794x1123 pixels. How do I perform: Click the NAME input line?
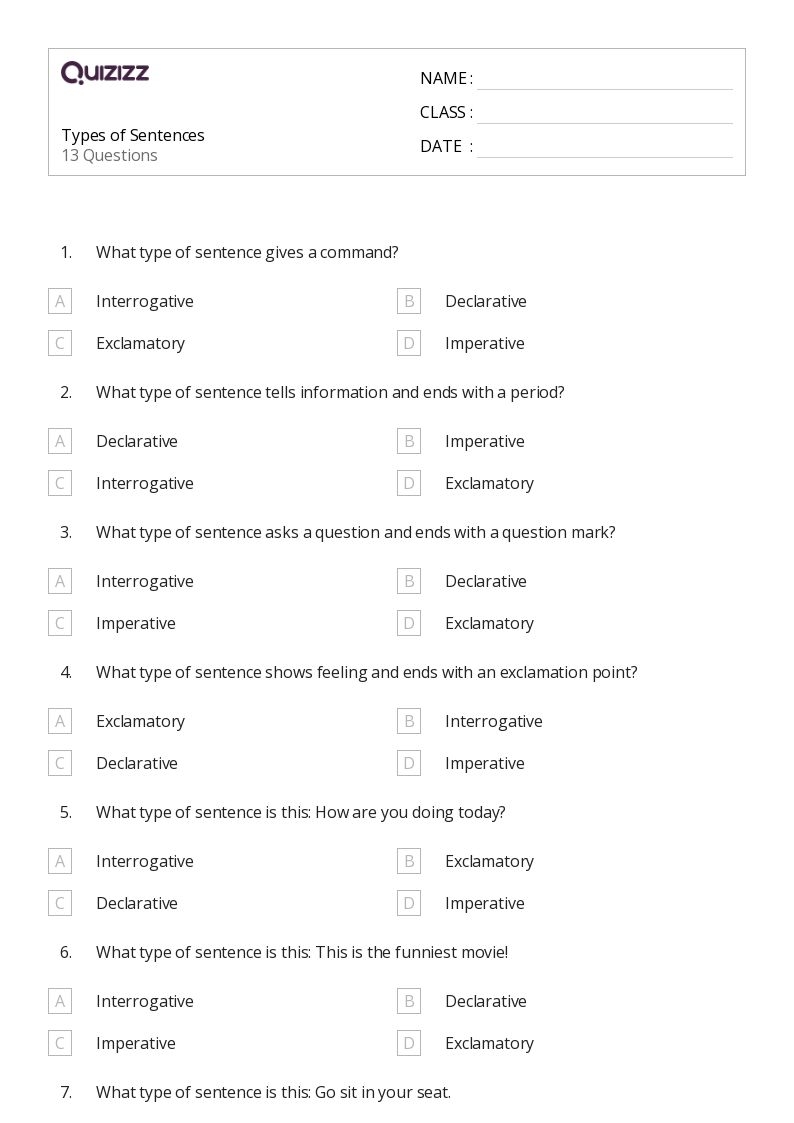(604, 79)
